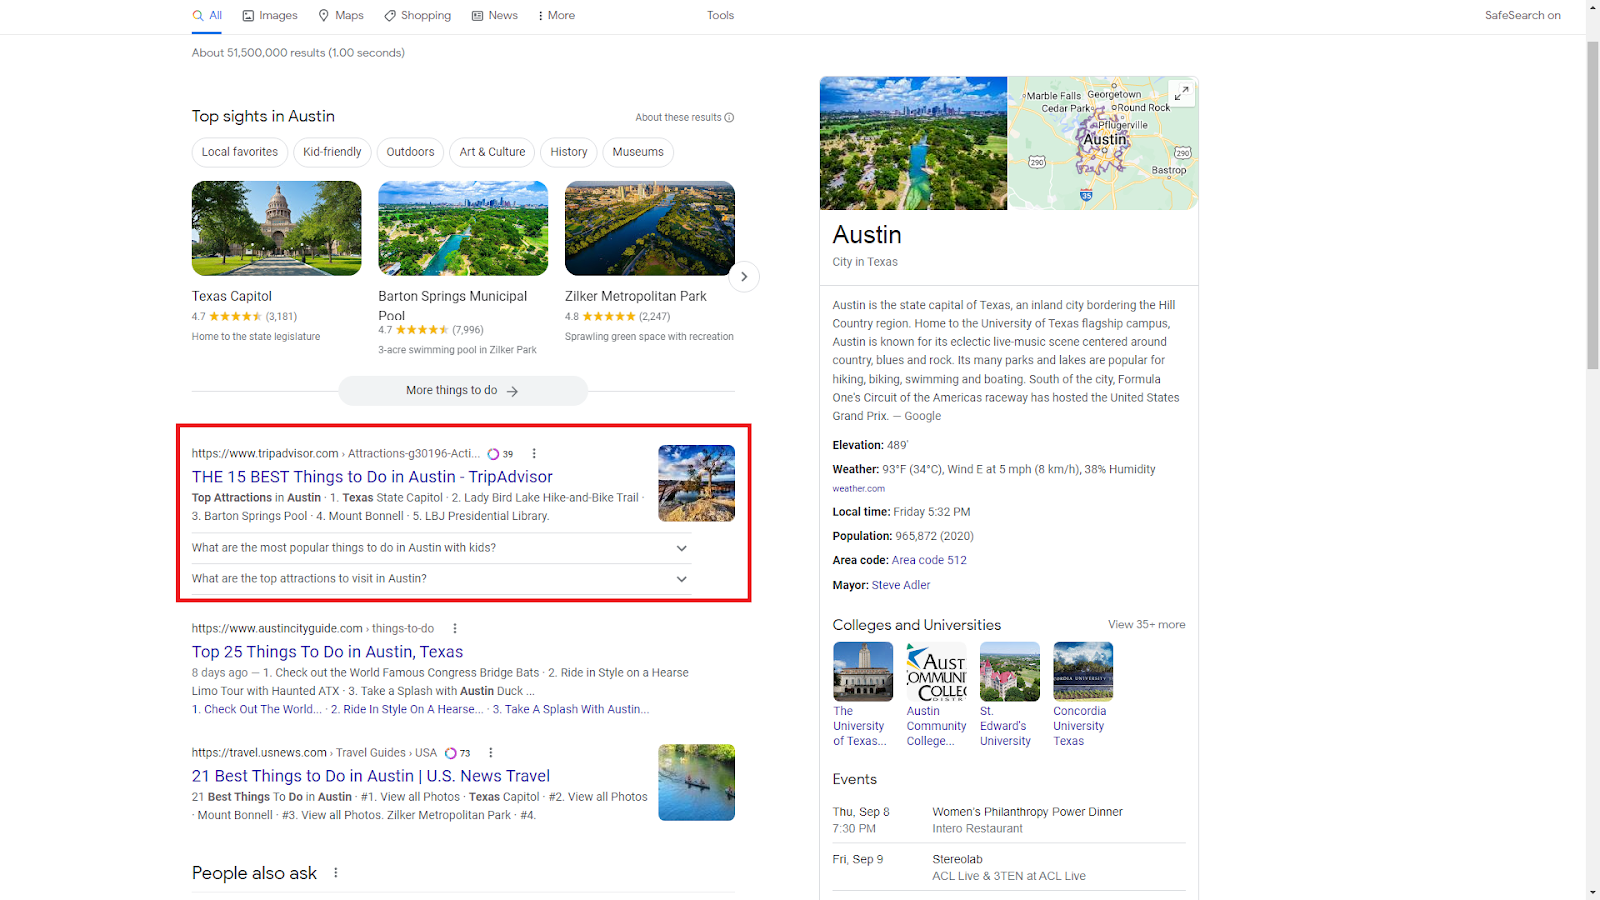
Task: Select the Art & Culture filter chip
Action: click(492, 152)
